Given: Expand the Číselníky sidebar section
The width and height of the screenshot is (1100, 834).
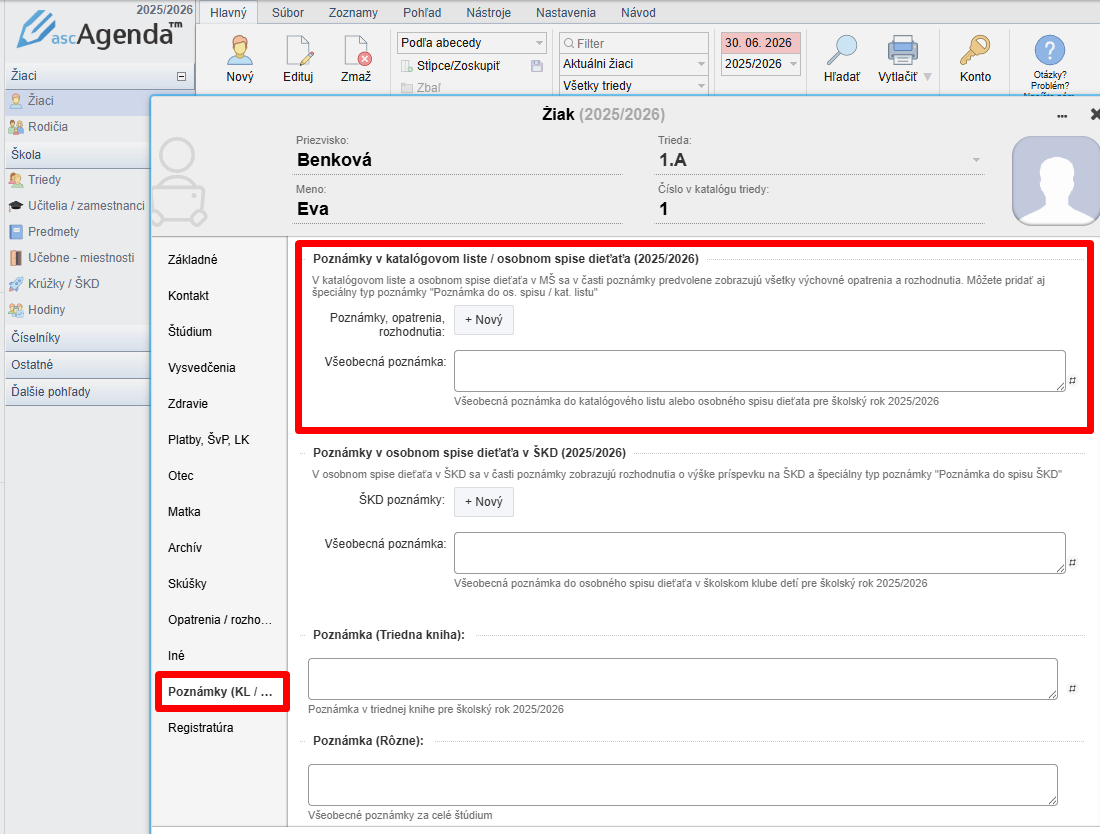Looking at the screenshot, I should [x=77, y=338].
